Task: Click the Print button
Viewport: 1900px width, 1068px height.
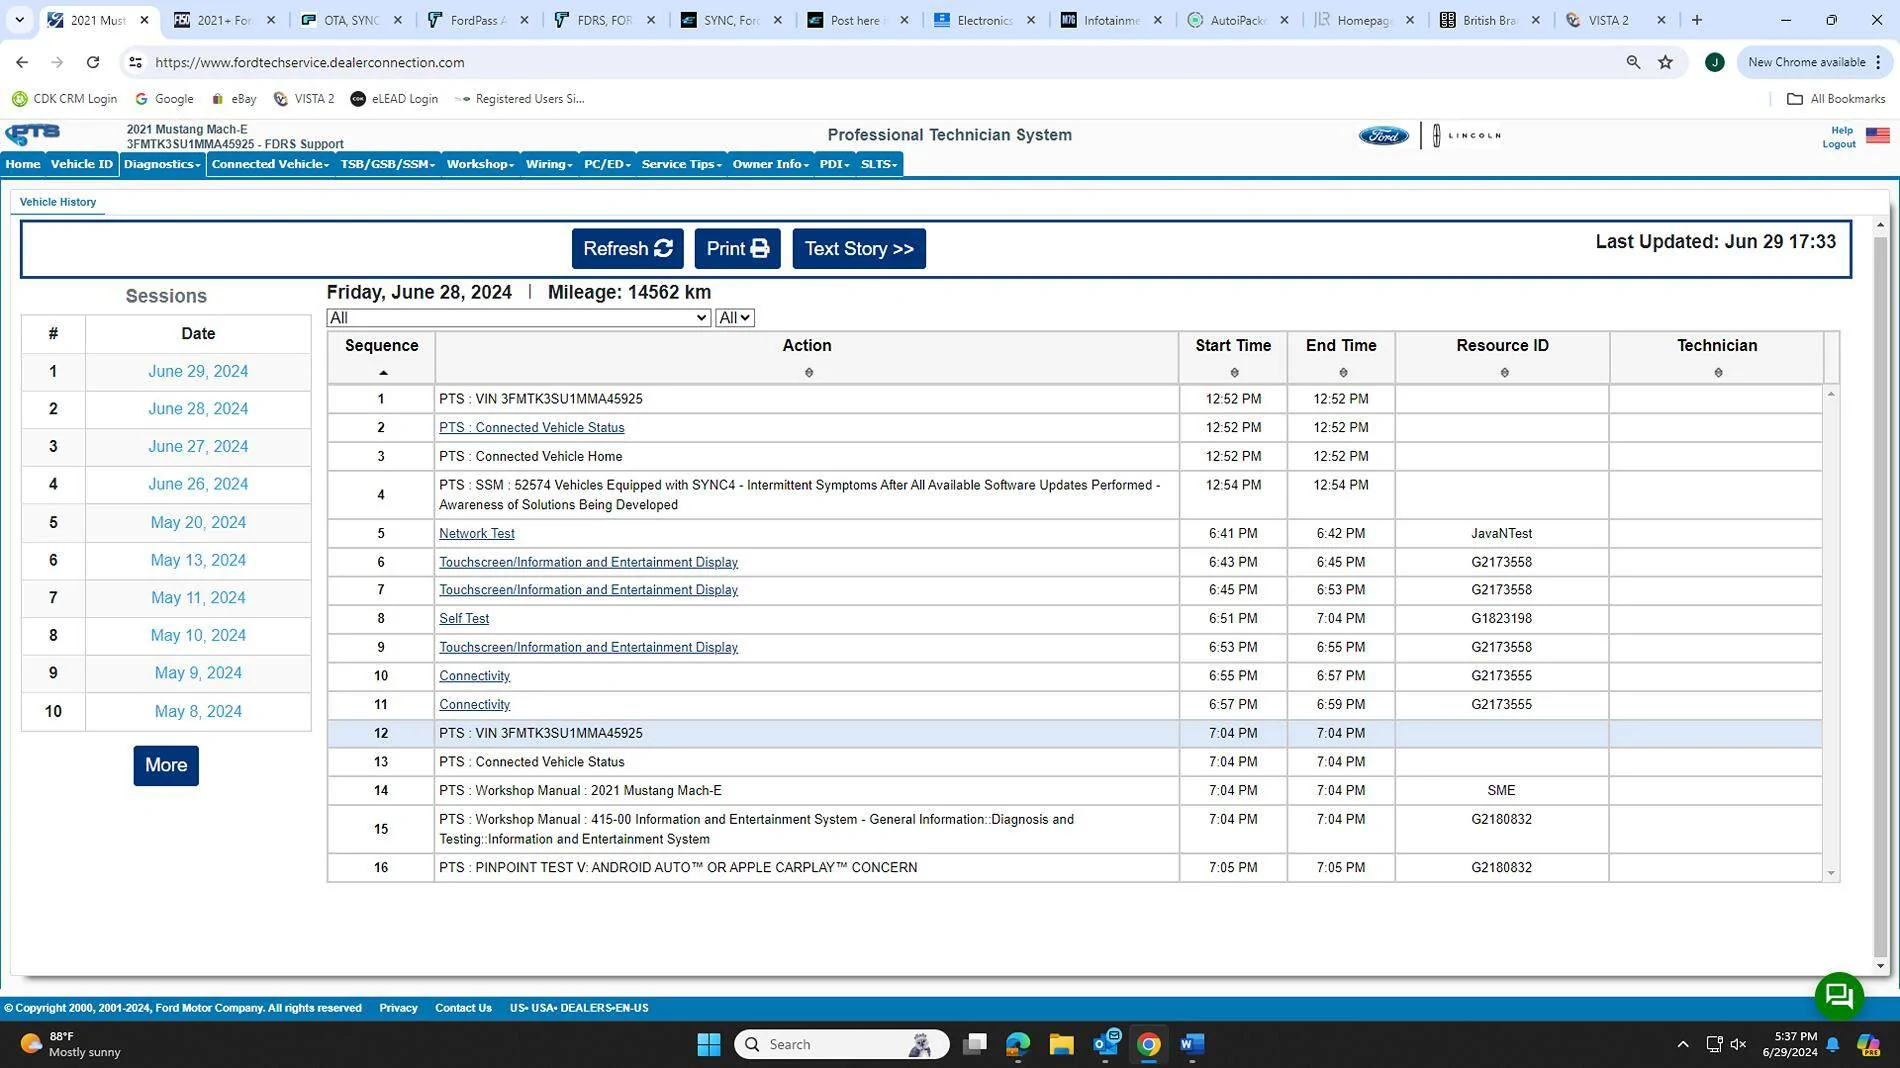Action: pos(737,249)
